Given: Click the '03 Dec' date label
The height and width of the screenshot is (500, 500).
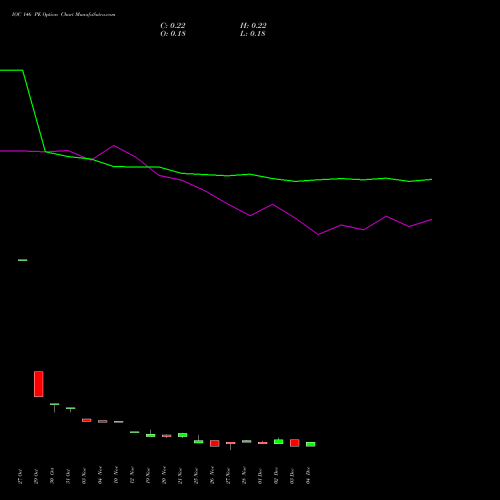Looking at the screenshot, I should [x=292, y=476].
